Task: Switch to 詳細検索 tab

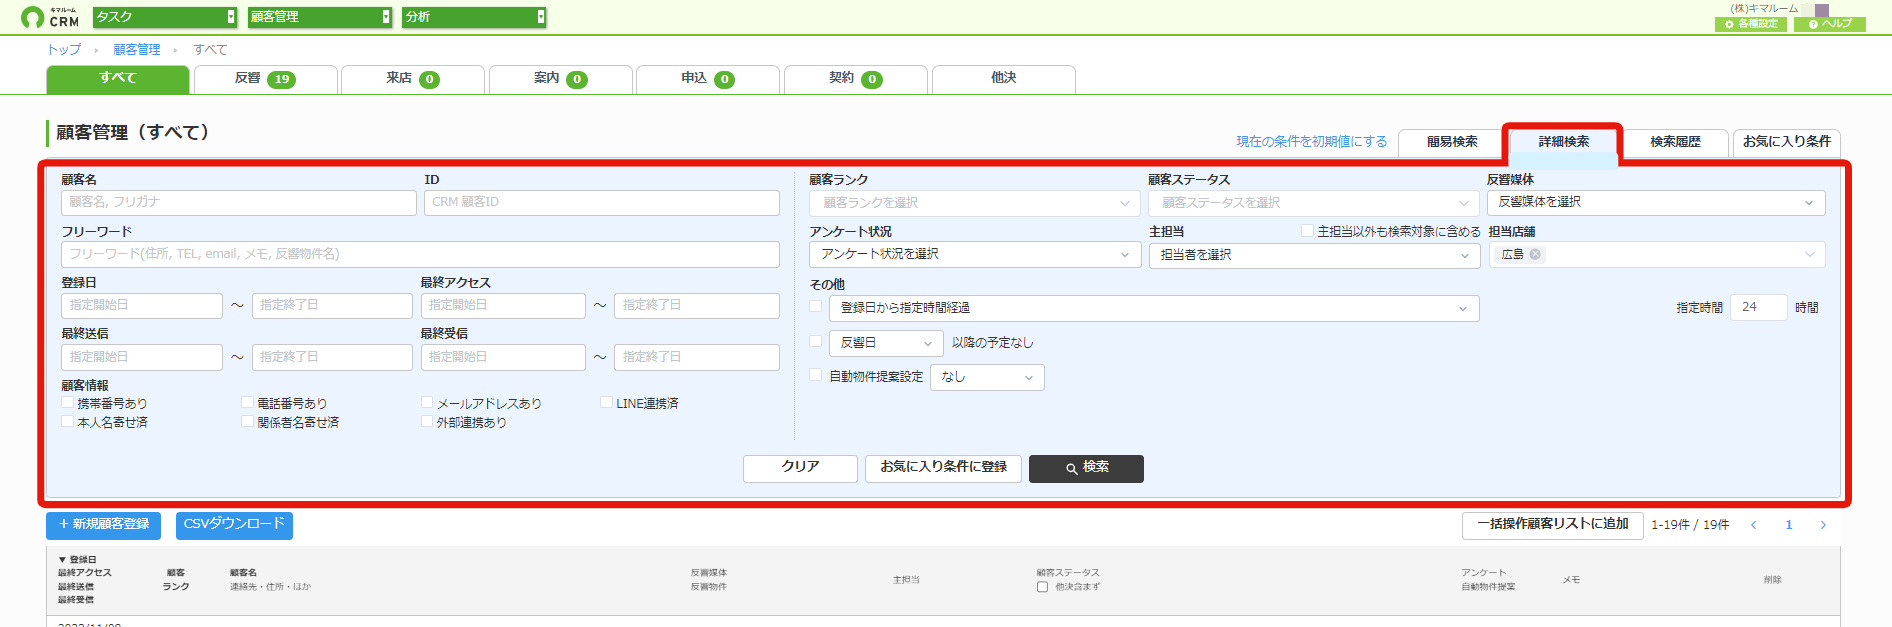Action: click(x=1564, y=142)
